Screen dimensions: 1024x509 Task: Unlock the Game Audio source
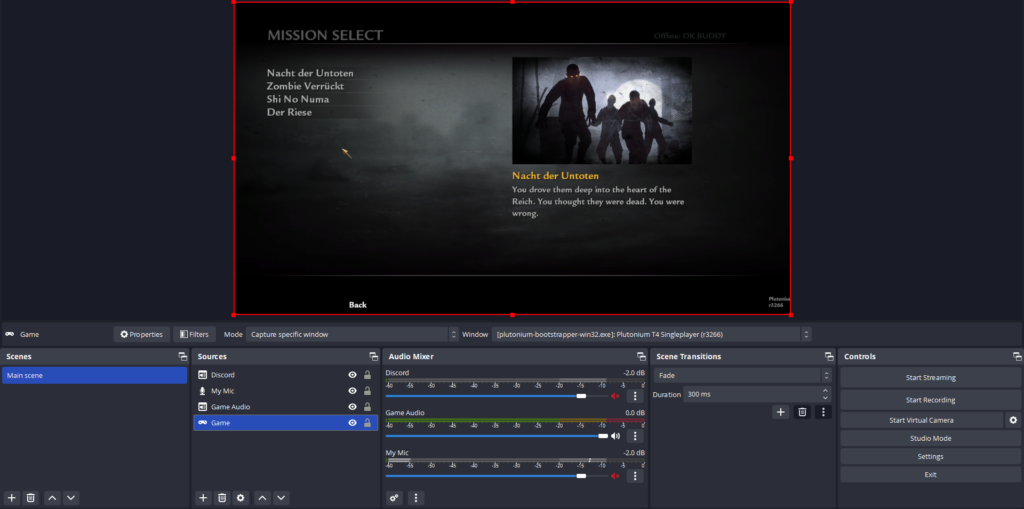[367, 406]
